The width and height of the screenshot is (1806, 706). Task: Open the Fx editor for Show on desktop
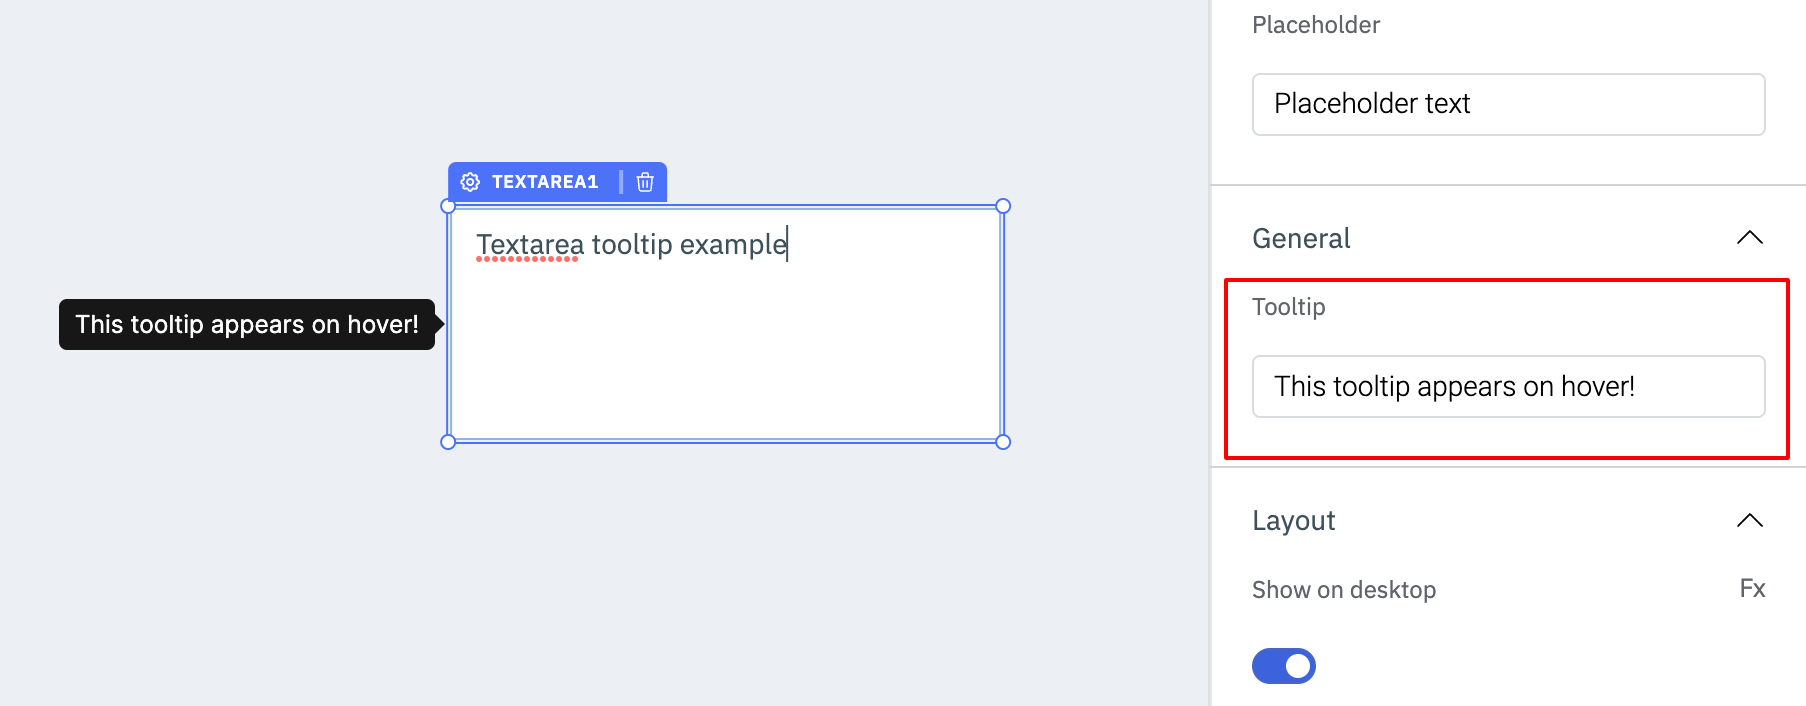(1752, 588)
